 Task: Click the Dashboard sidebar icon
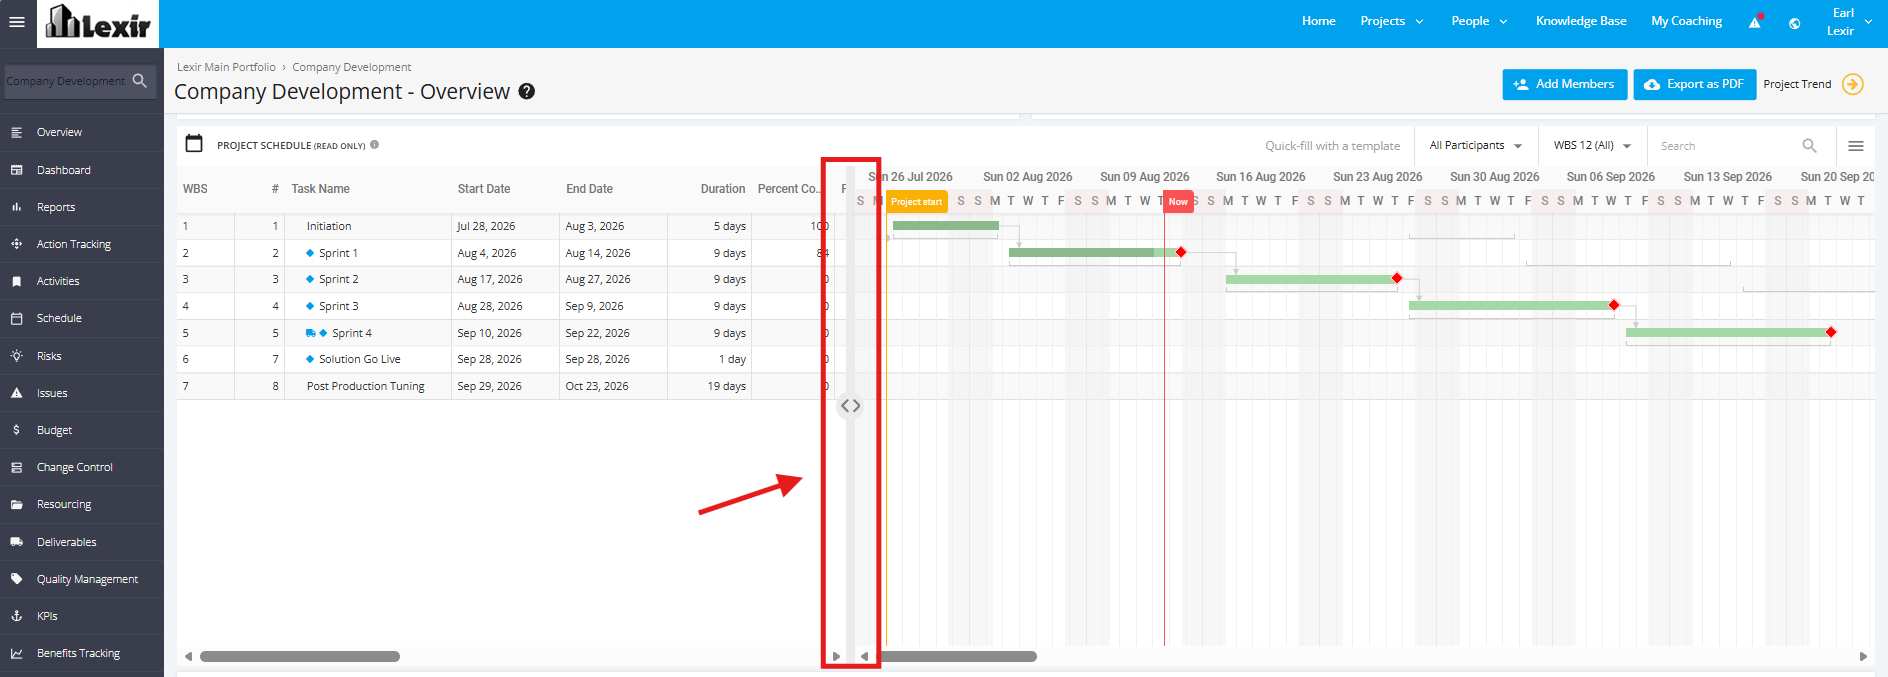pyautogui.click(x=17, y=170)
